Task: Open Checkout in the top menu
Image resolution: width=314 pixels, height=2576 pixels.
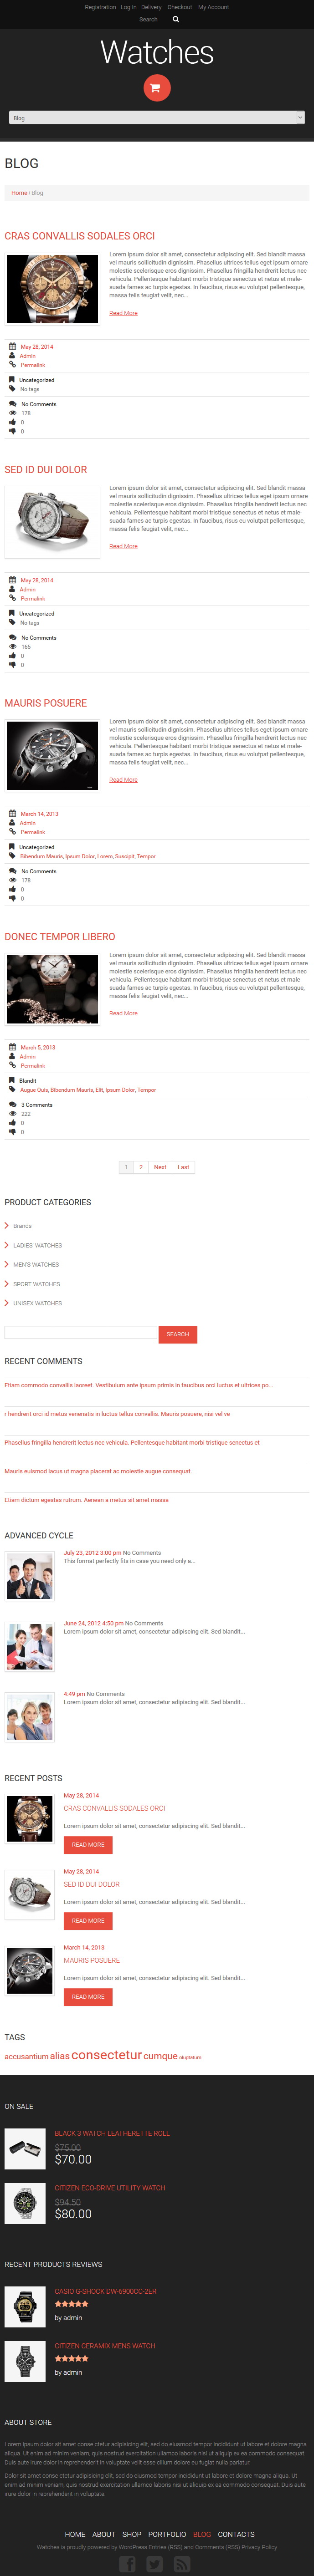Action: (x=180, y=7)
